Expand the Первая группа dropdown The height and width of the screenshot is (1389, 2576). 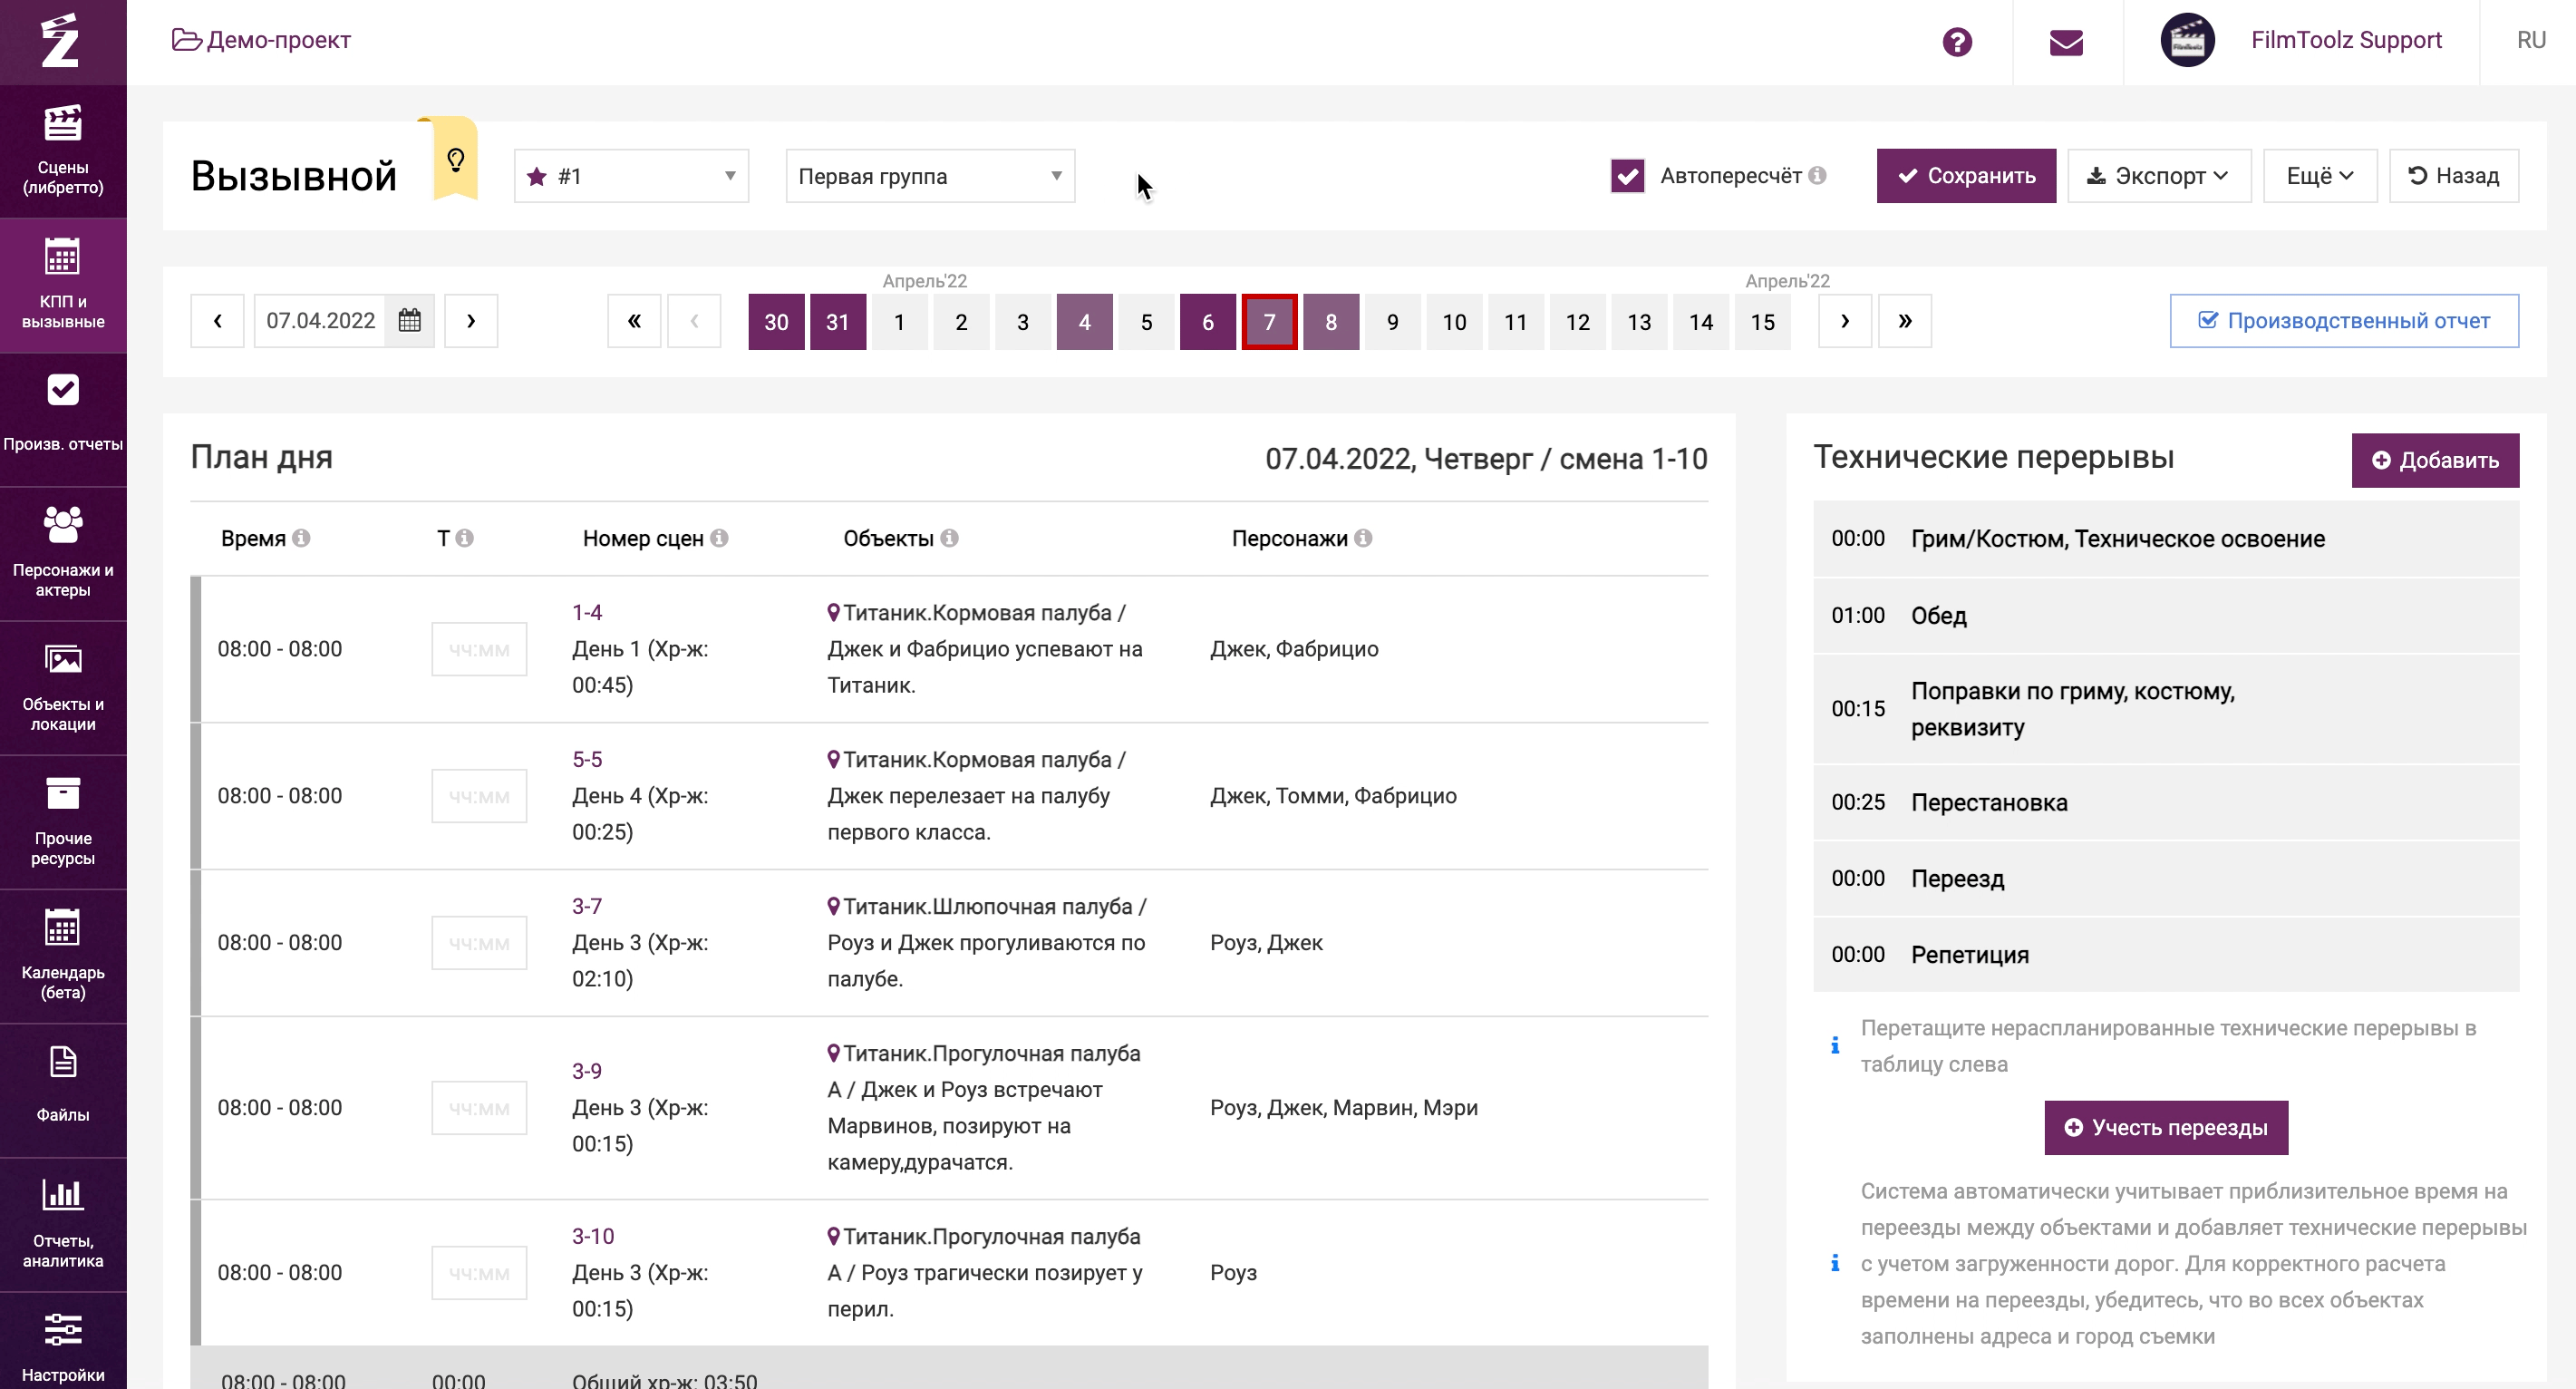[929, 176]
